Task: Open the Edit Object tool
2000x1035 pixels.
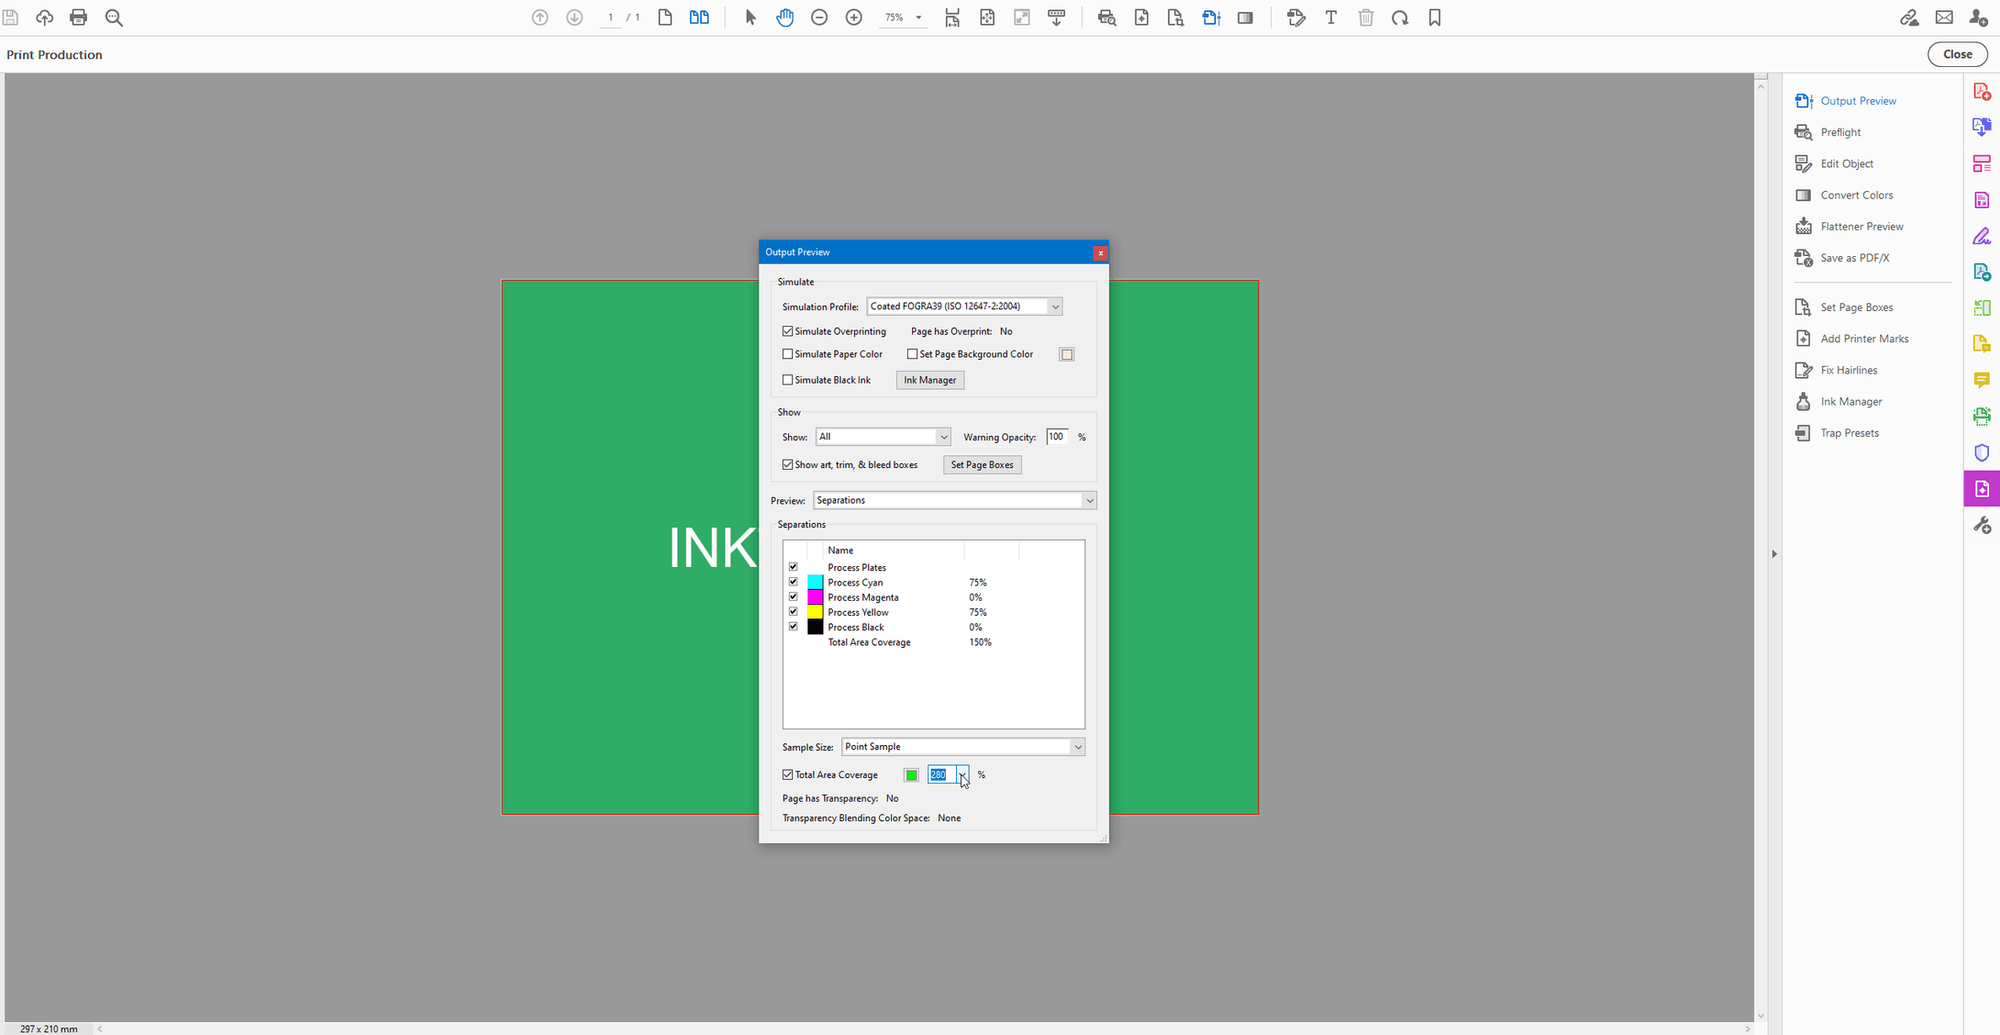Action: click(1847, 163)
